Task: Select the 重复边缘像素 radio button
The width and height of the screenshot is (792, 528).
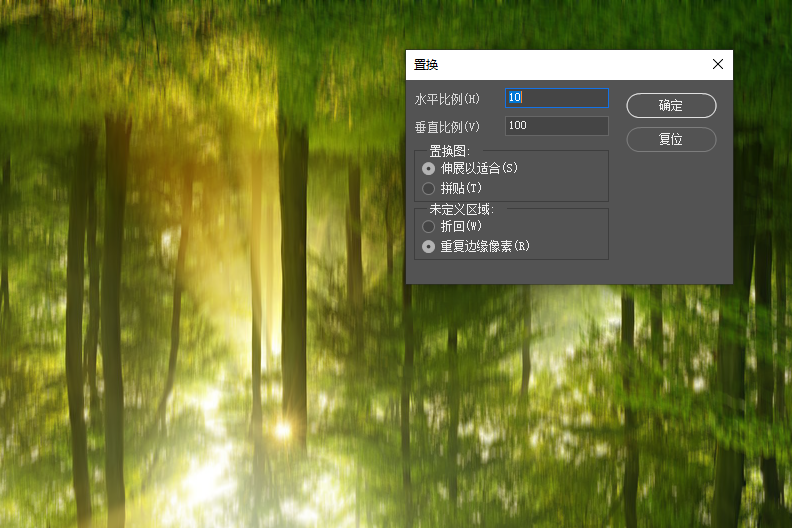Action: click(428, 247)
